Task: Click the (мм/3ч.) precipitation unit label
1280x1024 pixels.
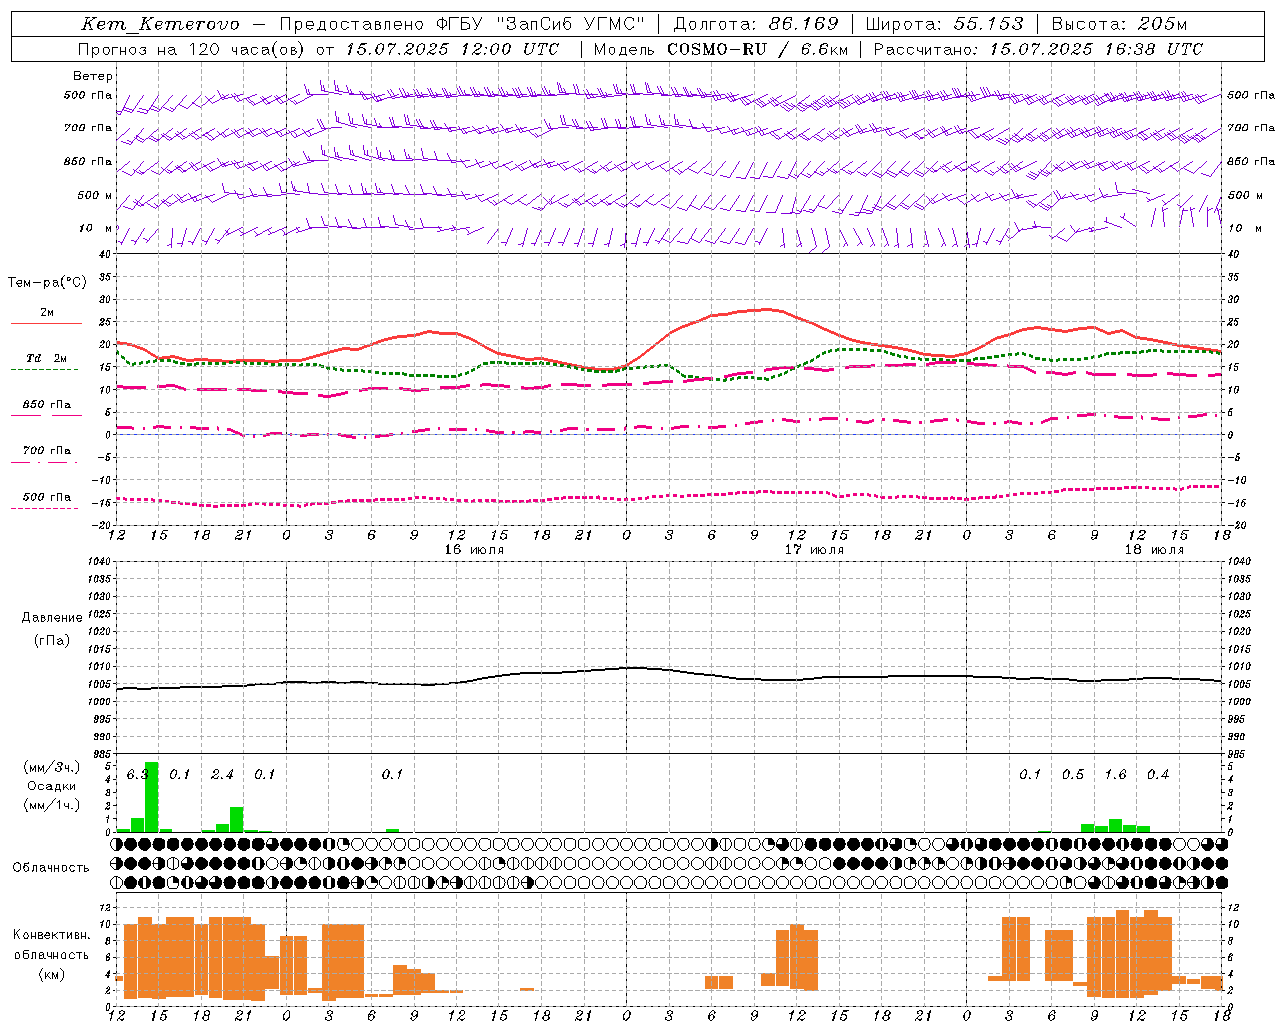Action: [x=52, y=768]
